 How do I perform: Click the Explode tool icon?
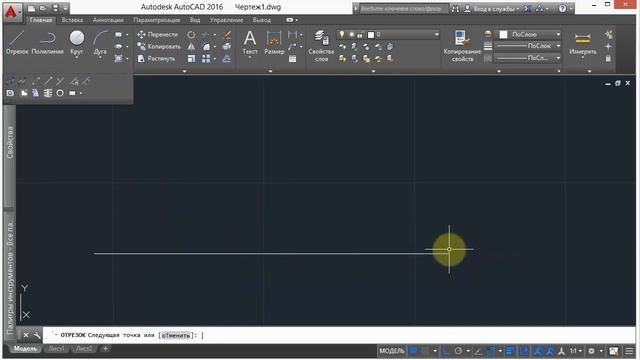[227, 47]
